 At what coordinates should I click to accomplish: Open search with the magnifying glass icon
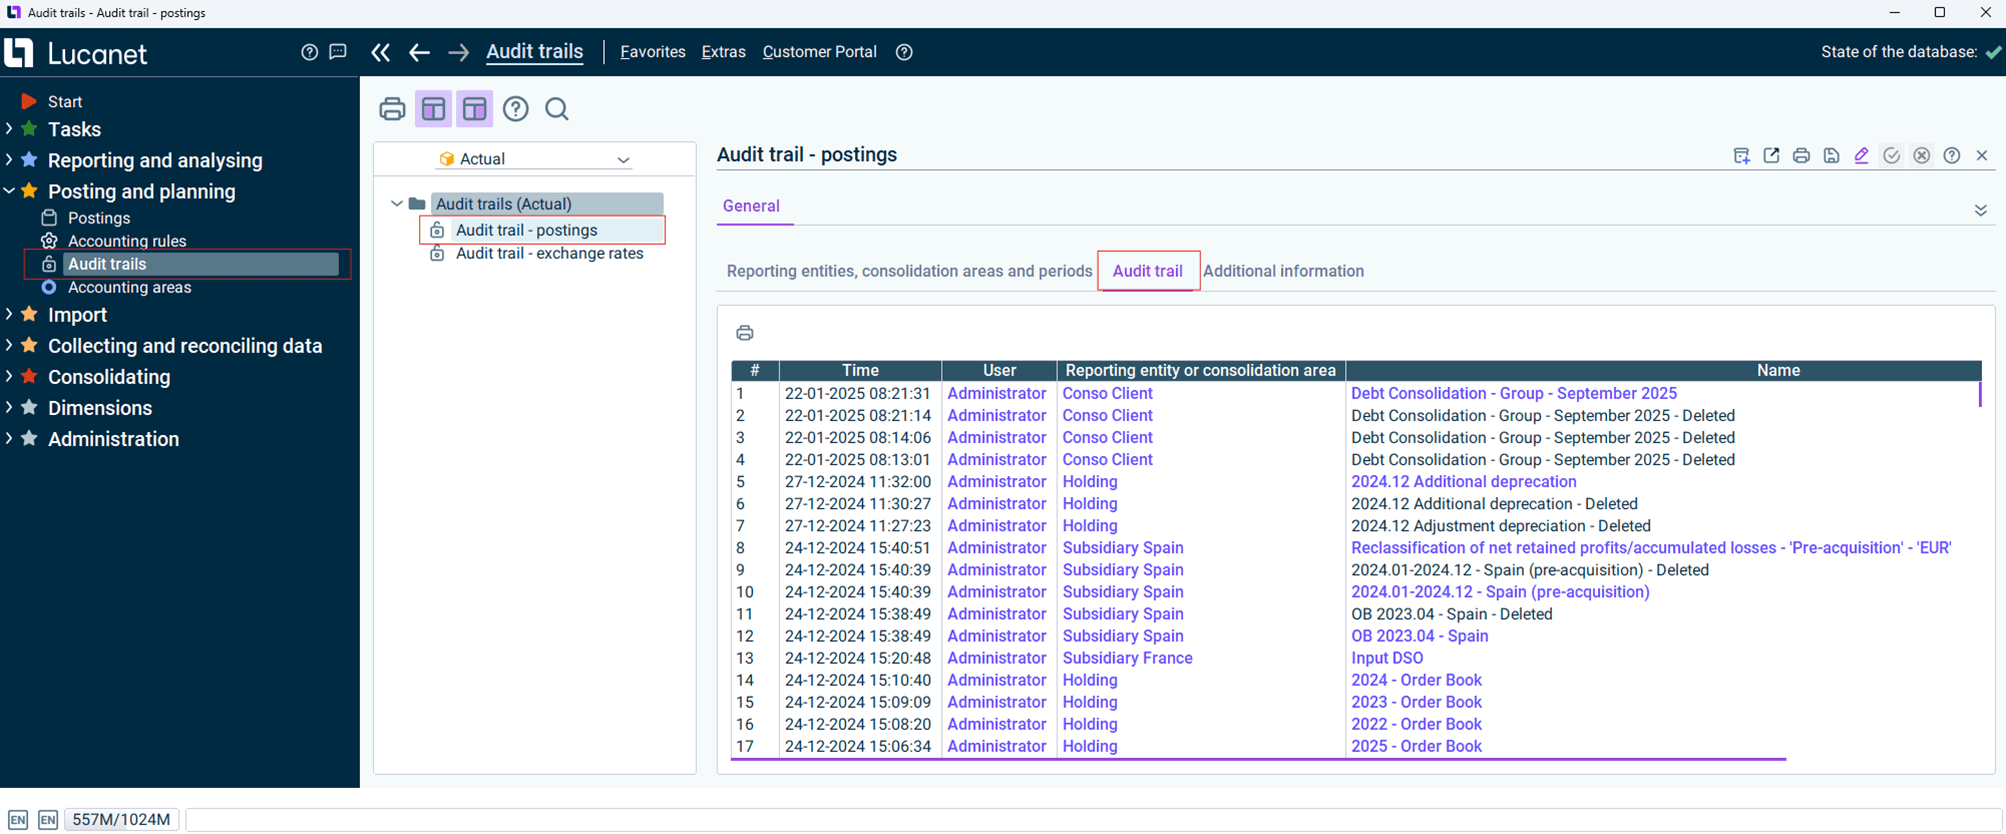point(557,109)
